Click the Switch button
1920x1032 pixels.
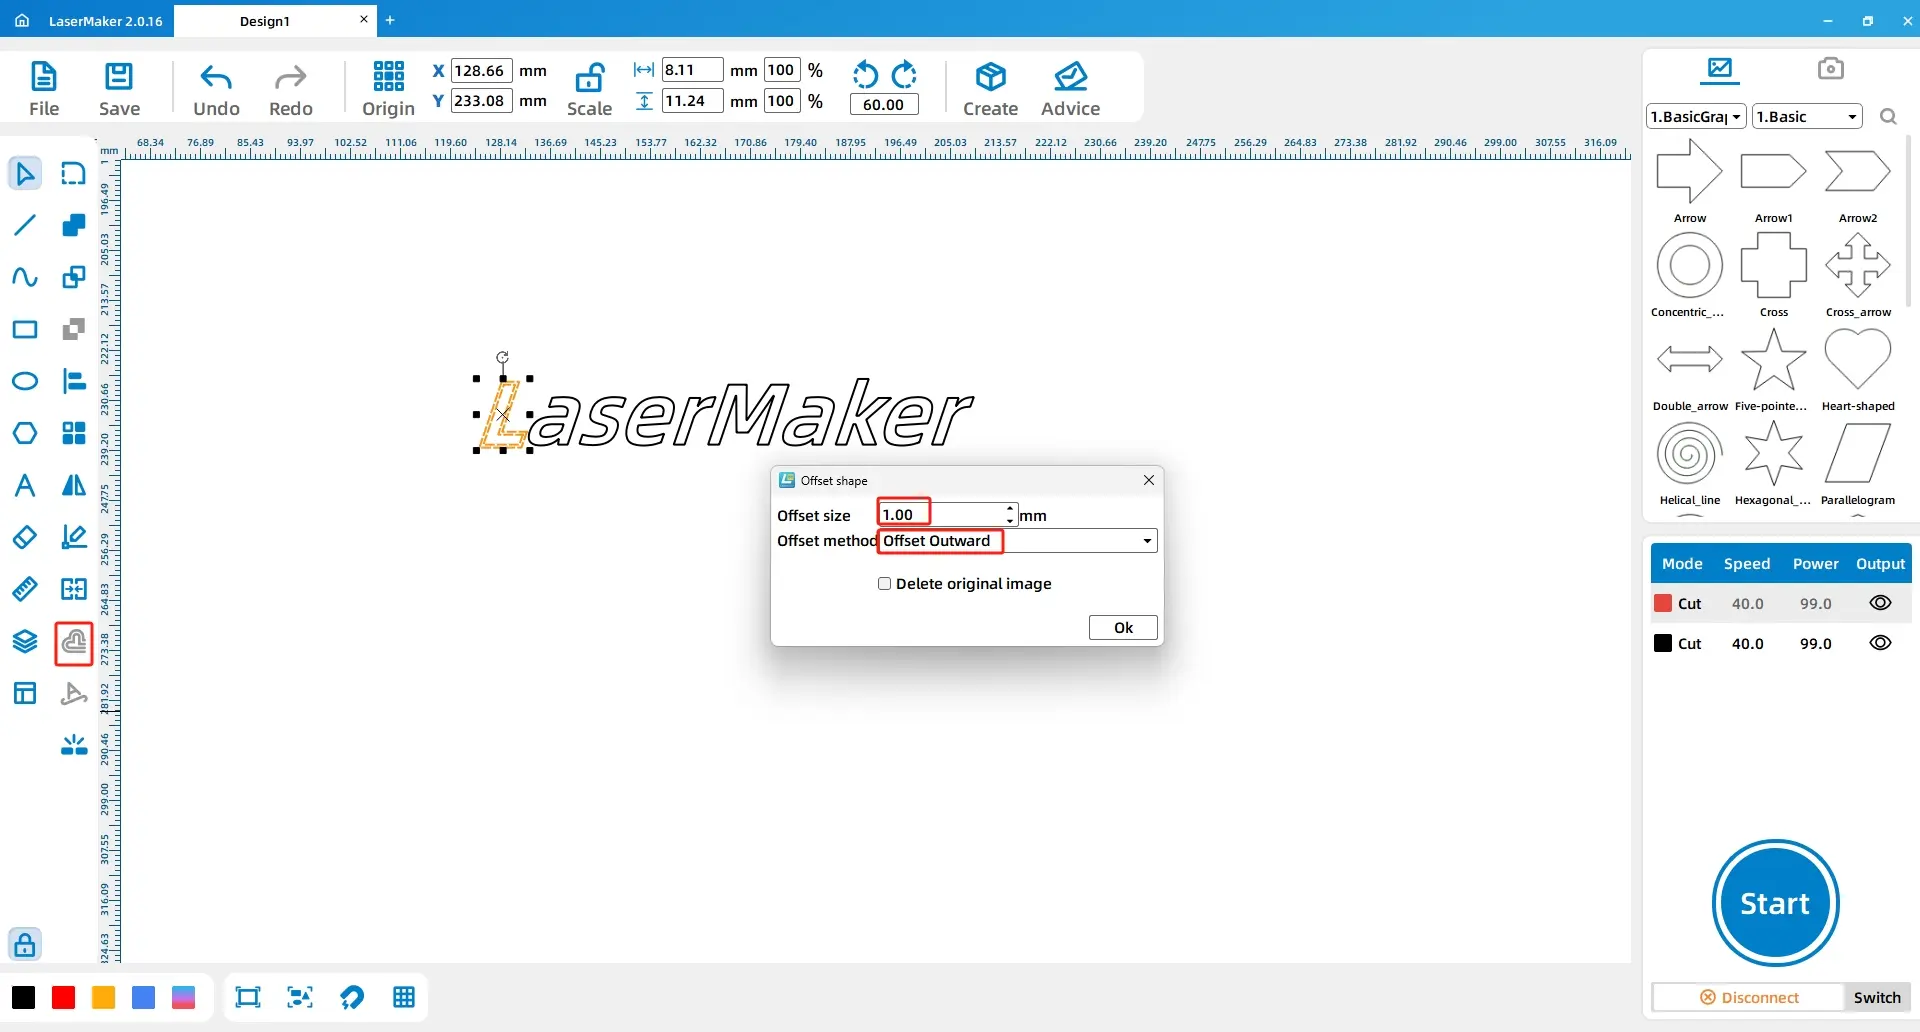pyautogui.click(x=1877, y=997)
